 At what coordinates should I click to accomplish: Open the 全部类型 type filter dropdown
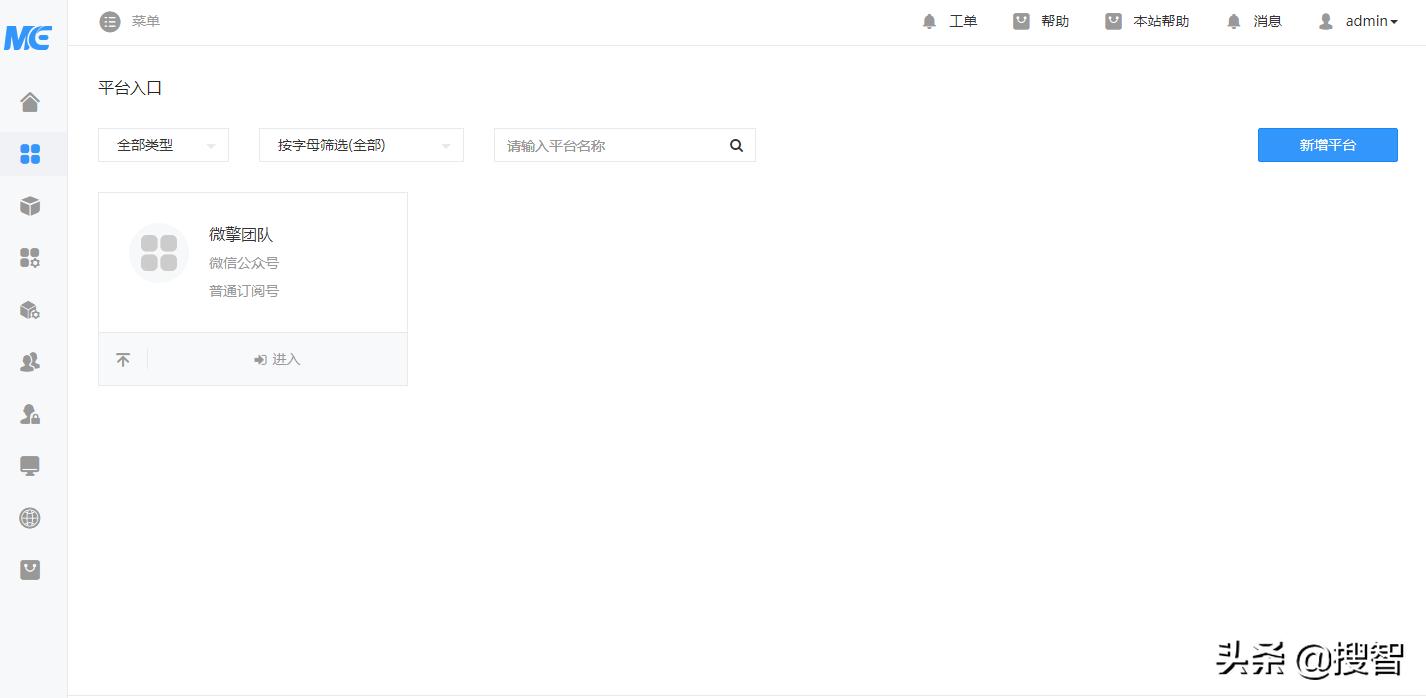pyautogui.click(x=163, y=145)
